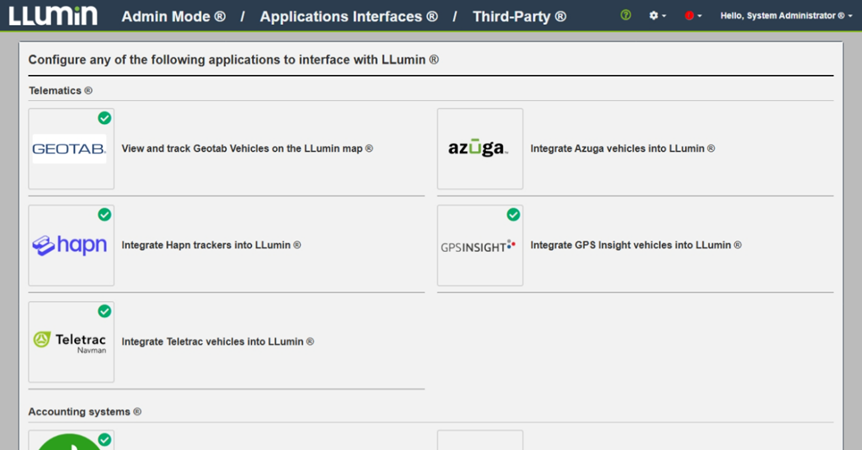Go to Admin Mode breadcrumb
The width and height of the screenshot is (862, 450).
point(174,16)
